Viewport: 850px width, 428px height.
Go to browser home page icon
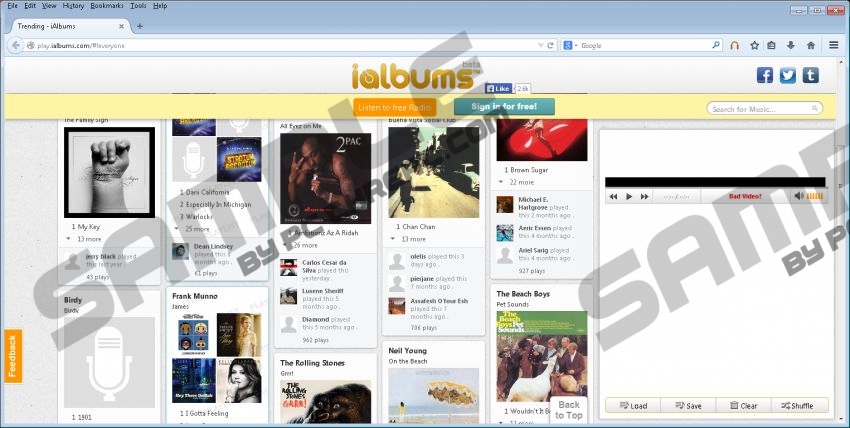click(x=810, y=45)
